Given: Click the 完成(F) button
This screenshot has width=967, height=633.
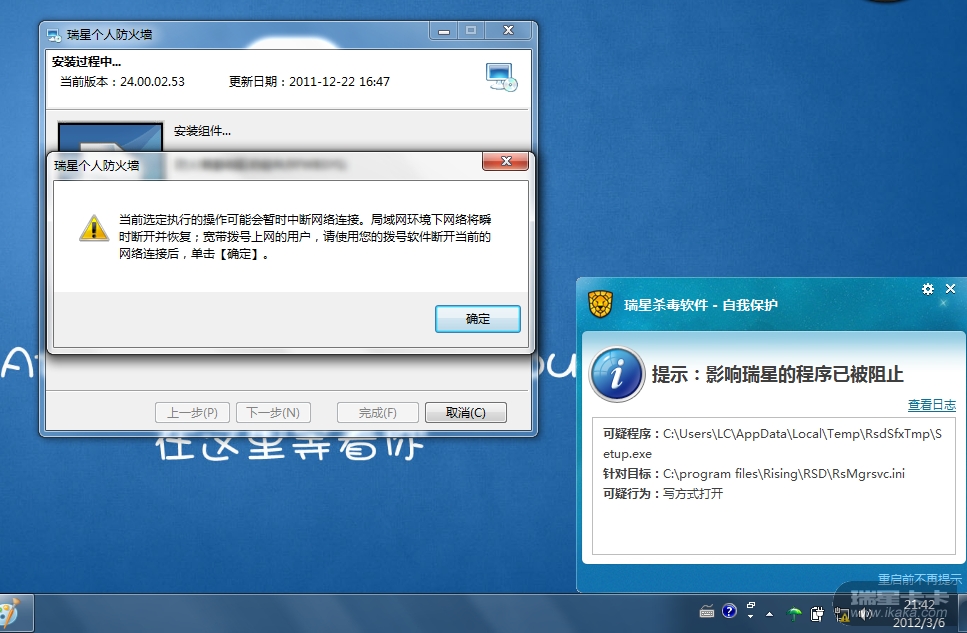Looking at the screenshot, I should 377,413.
